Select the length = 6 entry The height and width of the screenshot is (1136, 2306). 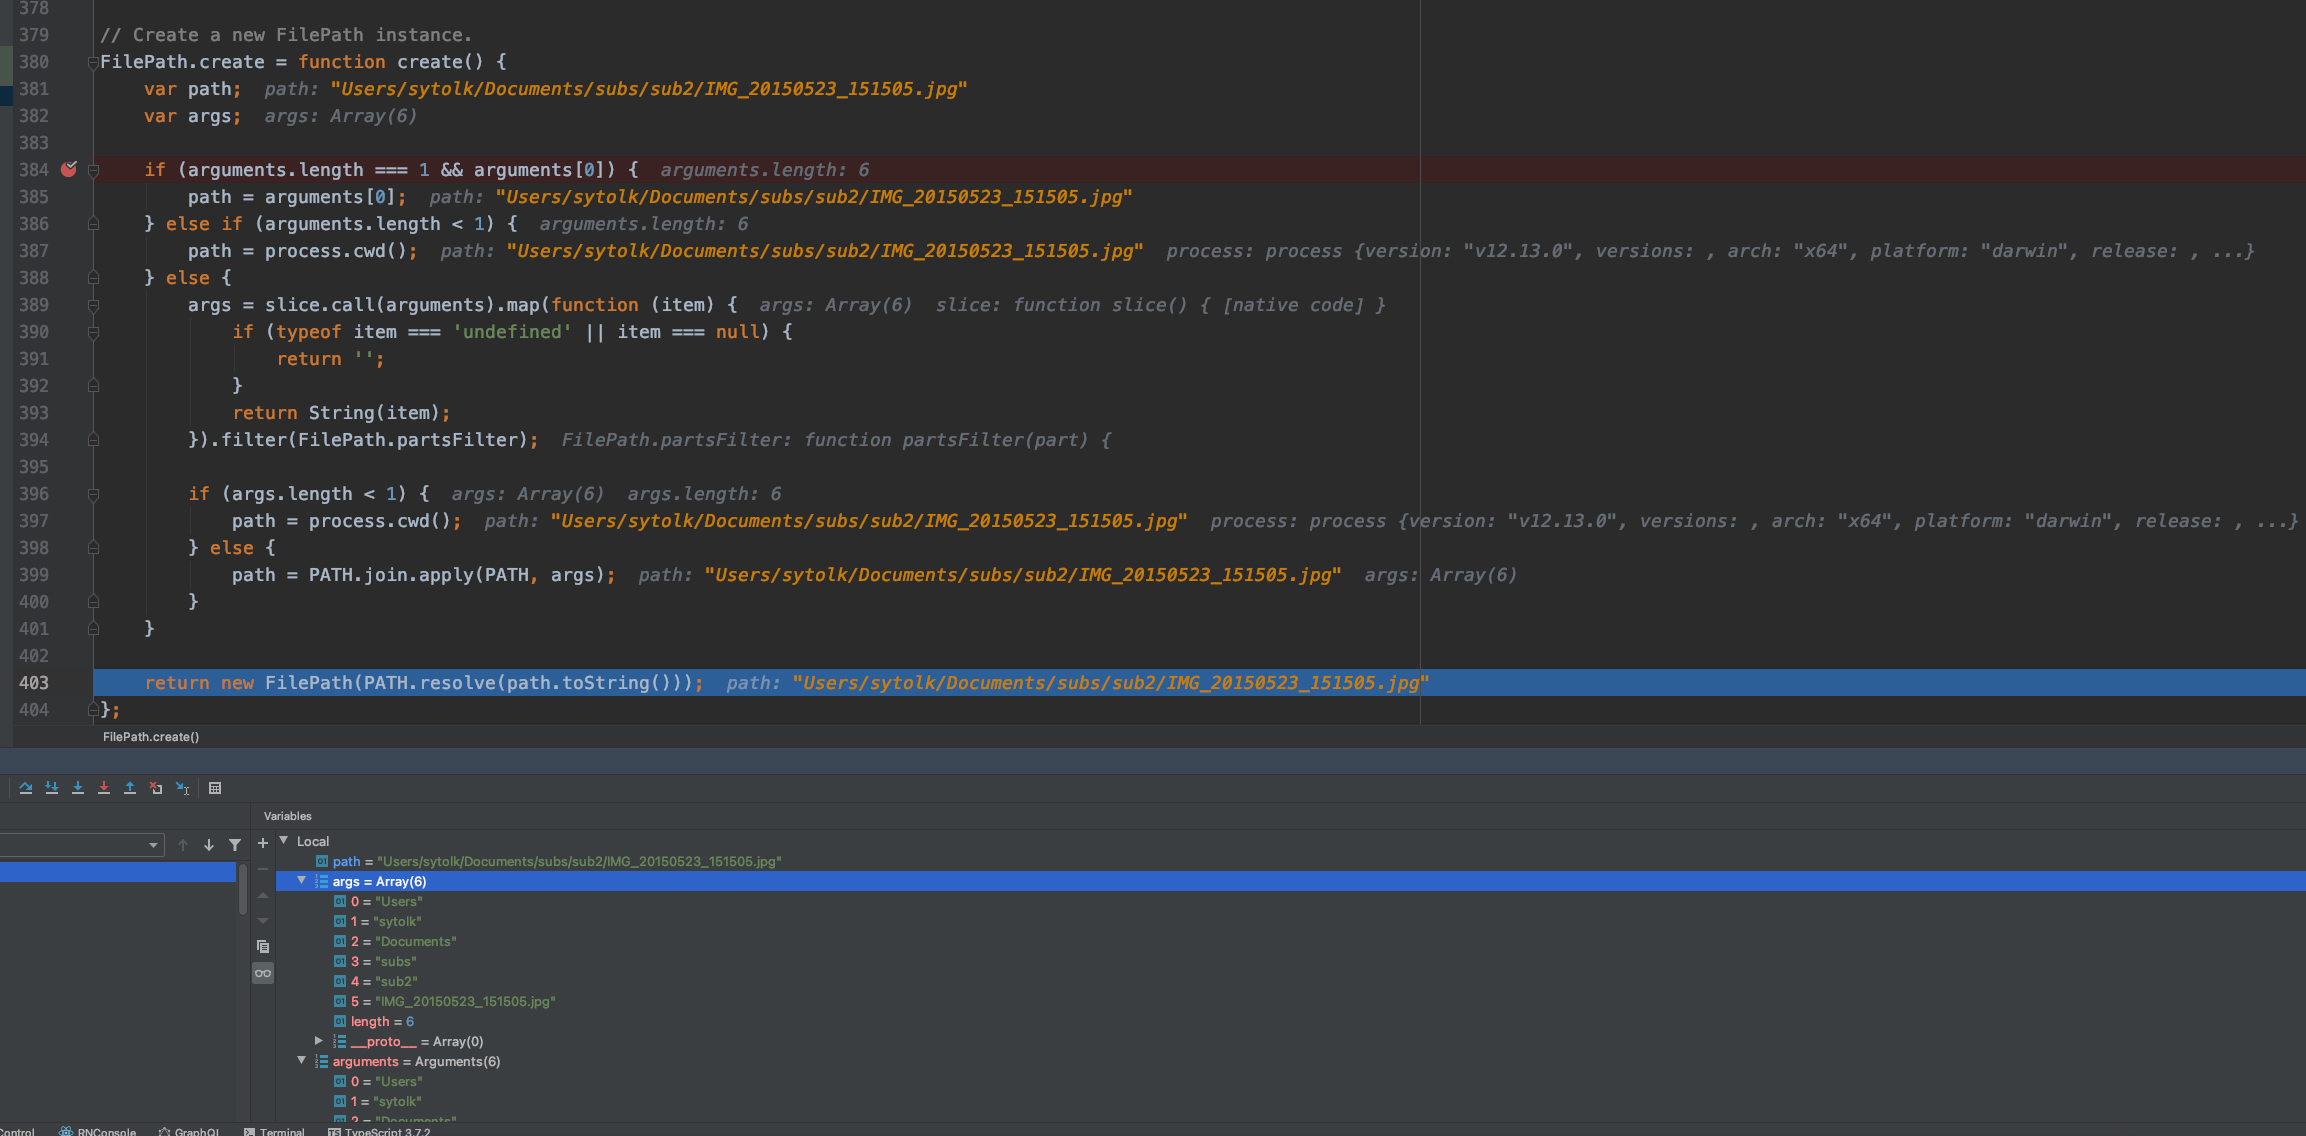[x=1290, y=1021]
